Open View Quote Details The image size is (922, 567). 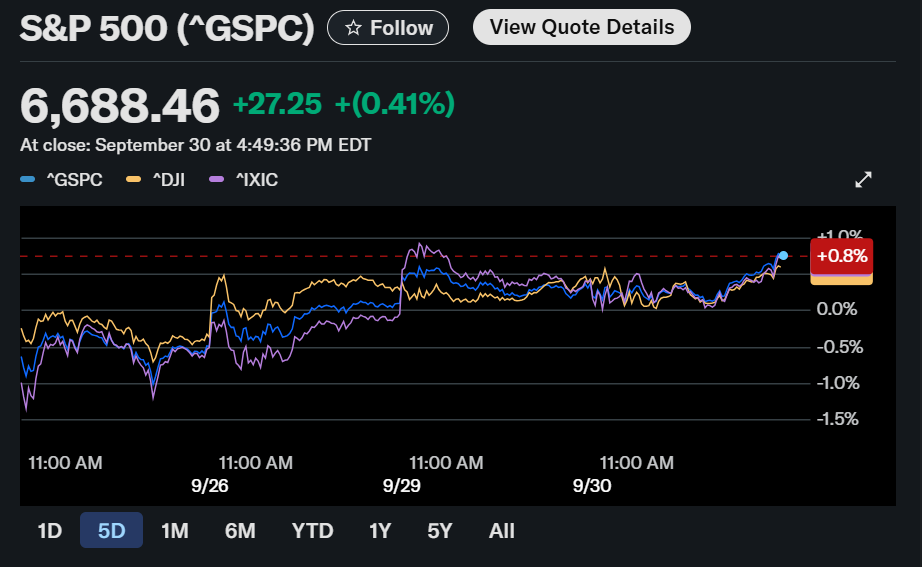581,28
